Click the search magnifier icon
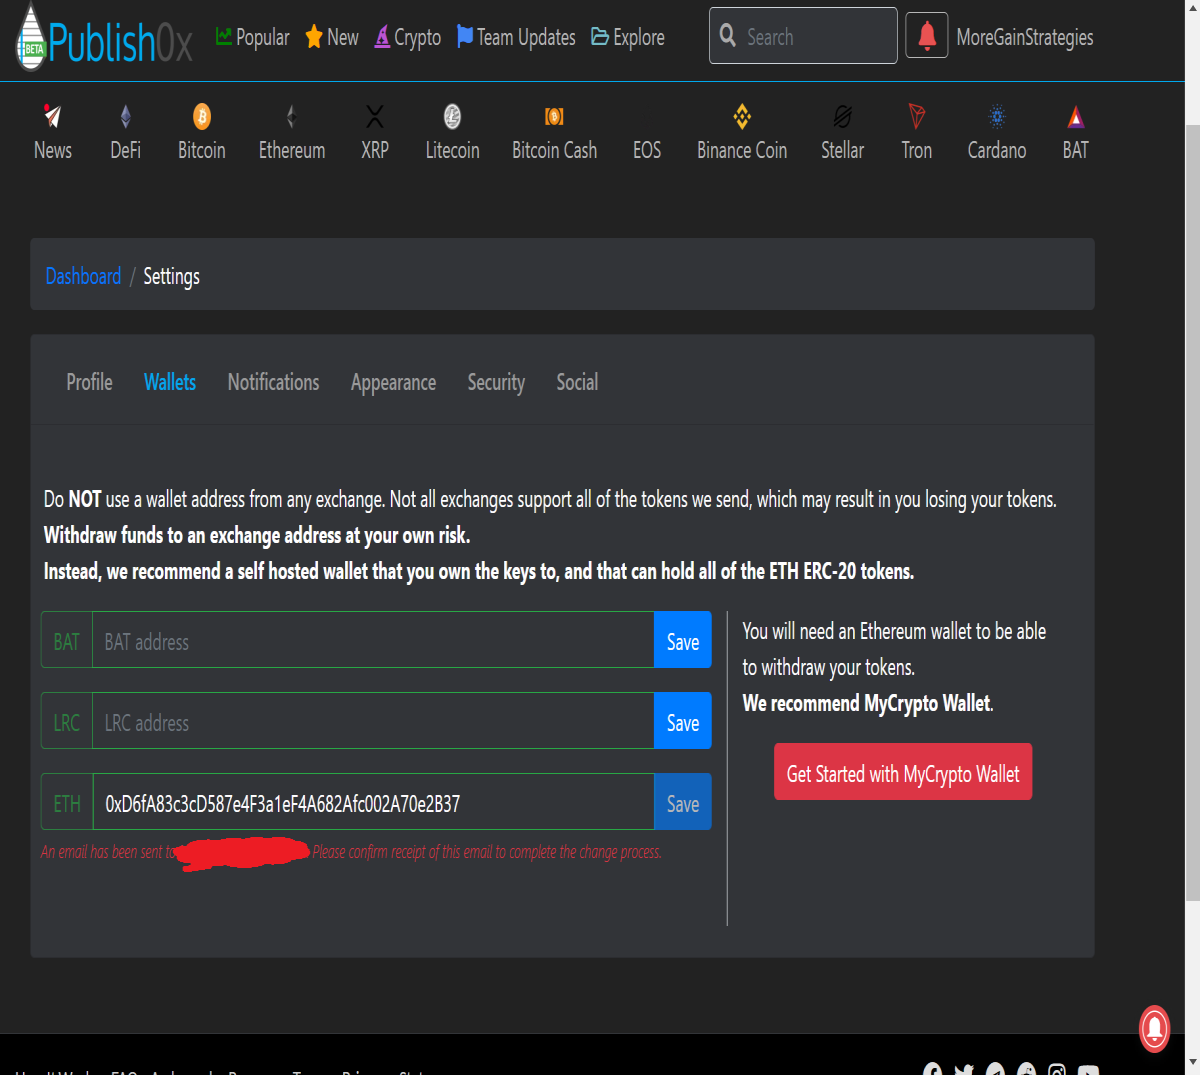 [x=728, y=35]
